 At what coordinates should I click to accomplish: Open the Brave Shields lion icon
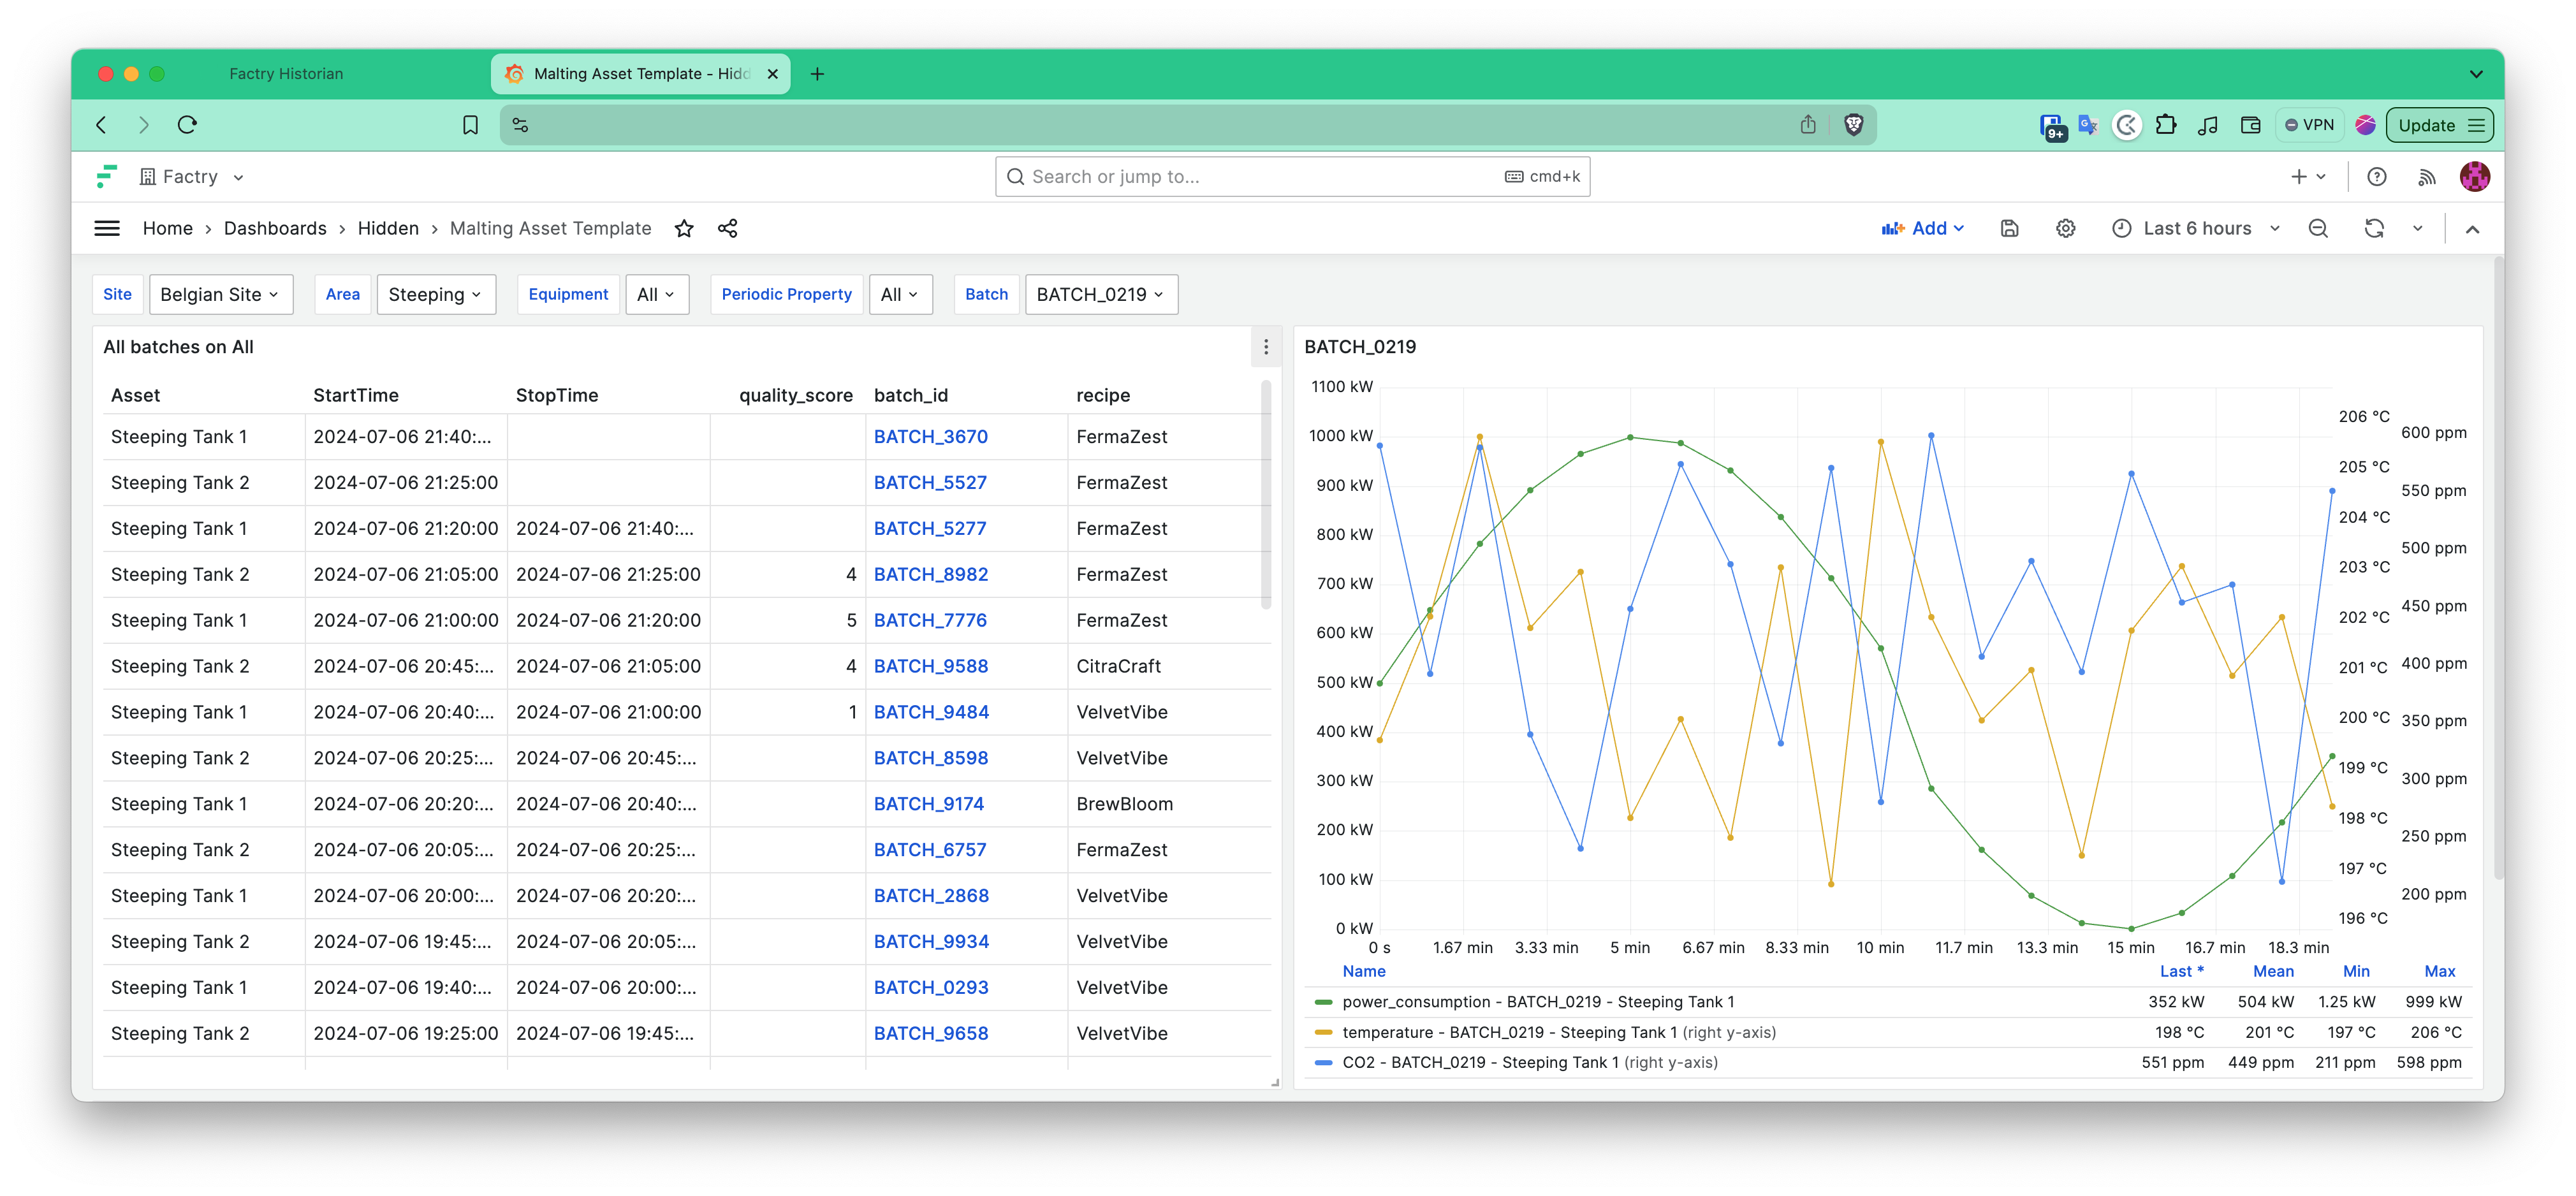[x=1853, y=125]
